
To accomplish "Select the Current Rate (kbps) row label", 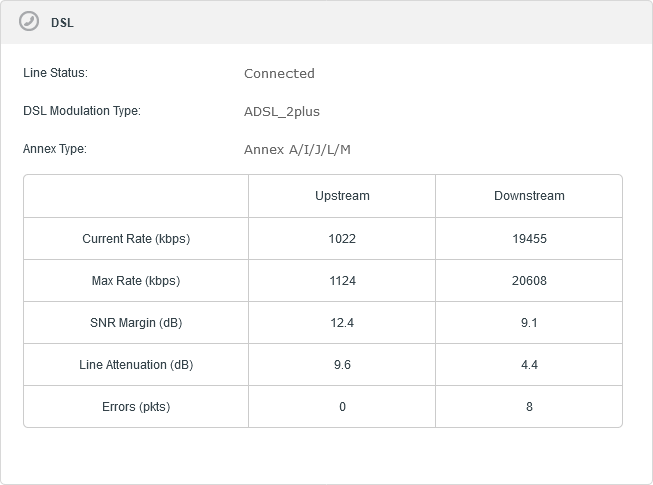I will 136,239.
